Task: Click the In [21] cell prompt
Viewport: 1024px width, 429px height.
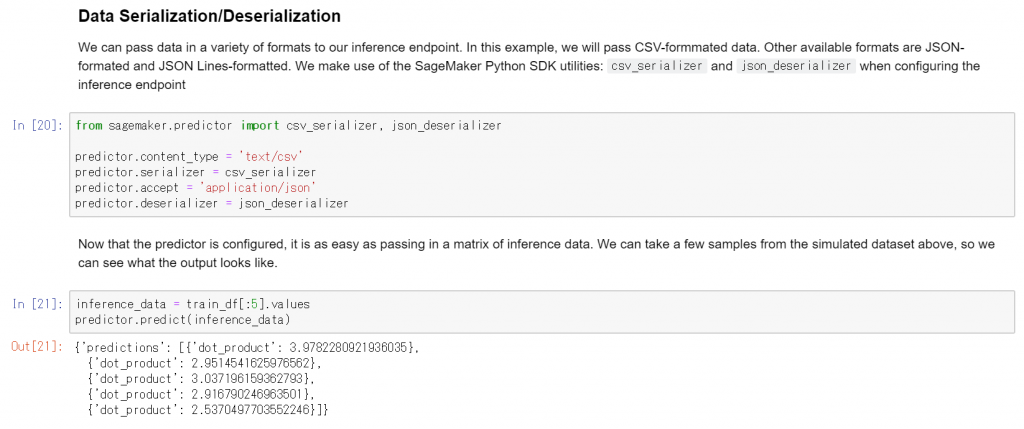Action: (37, 304)
